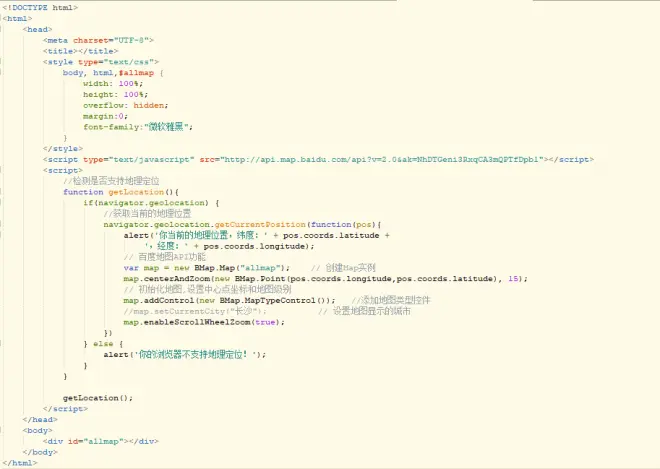Click the alert line with pos.coords.latitude
Screen dimensions: 660x469
point(256,235)
